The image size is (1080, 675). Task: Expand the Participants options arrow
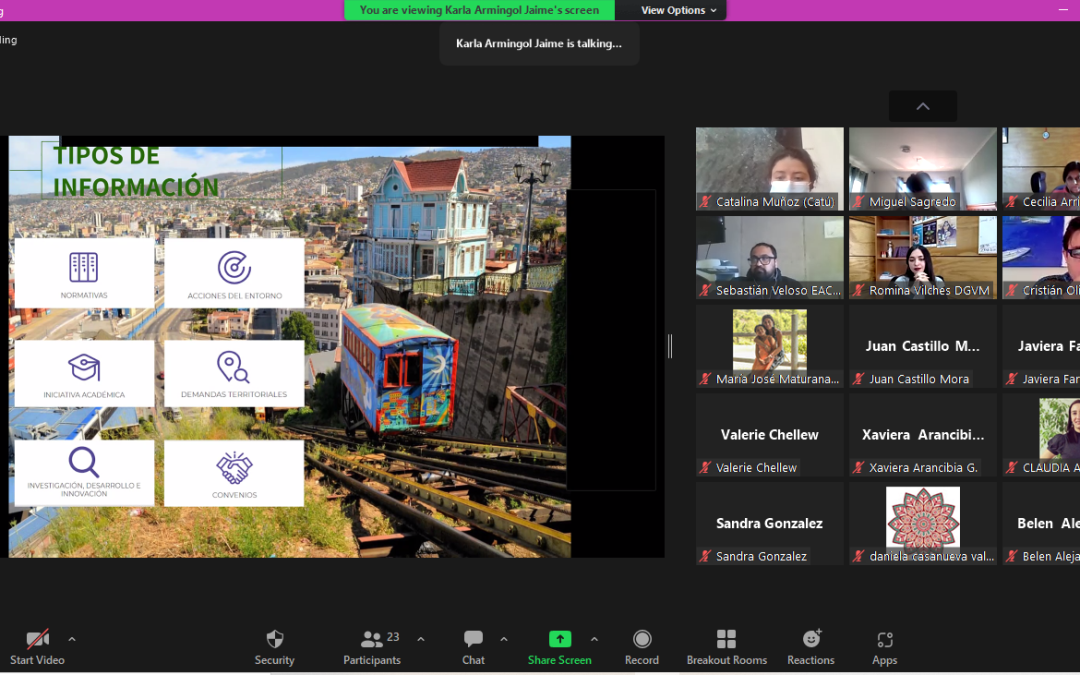[421, 639]
